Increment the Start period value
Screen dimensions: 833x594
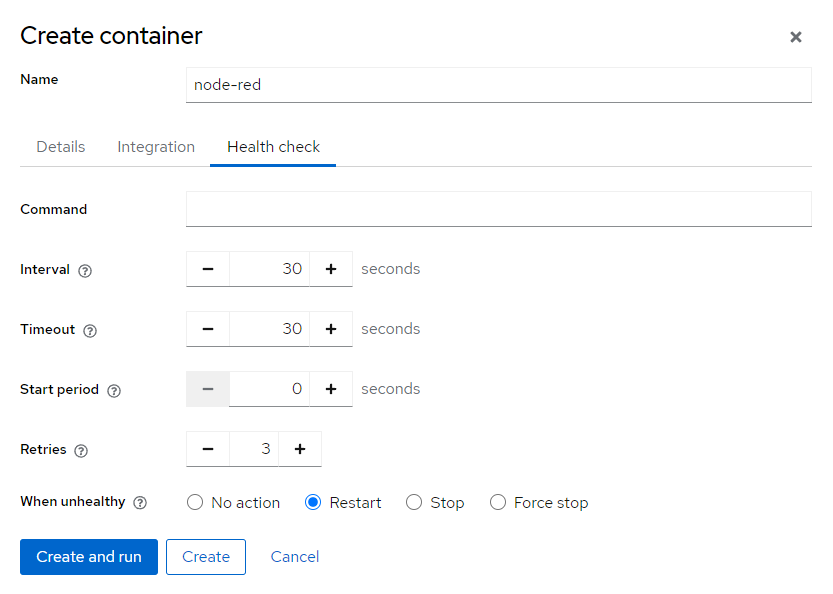coord(331,389)
